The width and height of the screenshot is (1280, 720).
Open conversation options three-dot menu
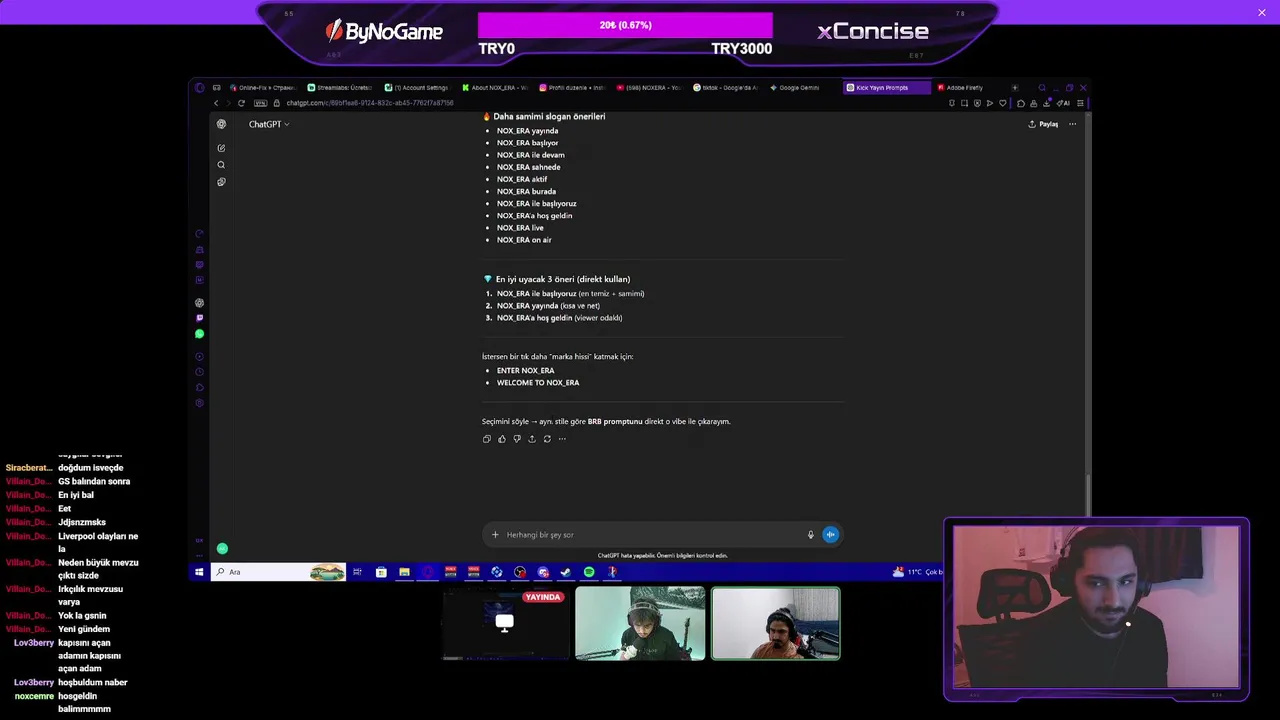tap(1072, 124)
